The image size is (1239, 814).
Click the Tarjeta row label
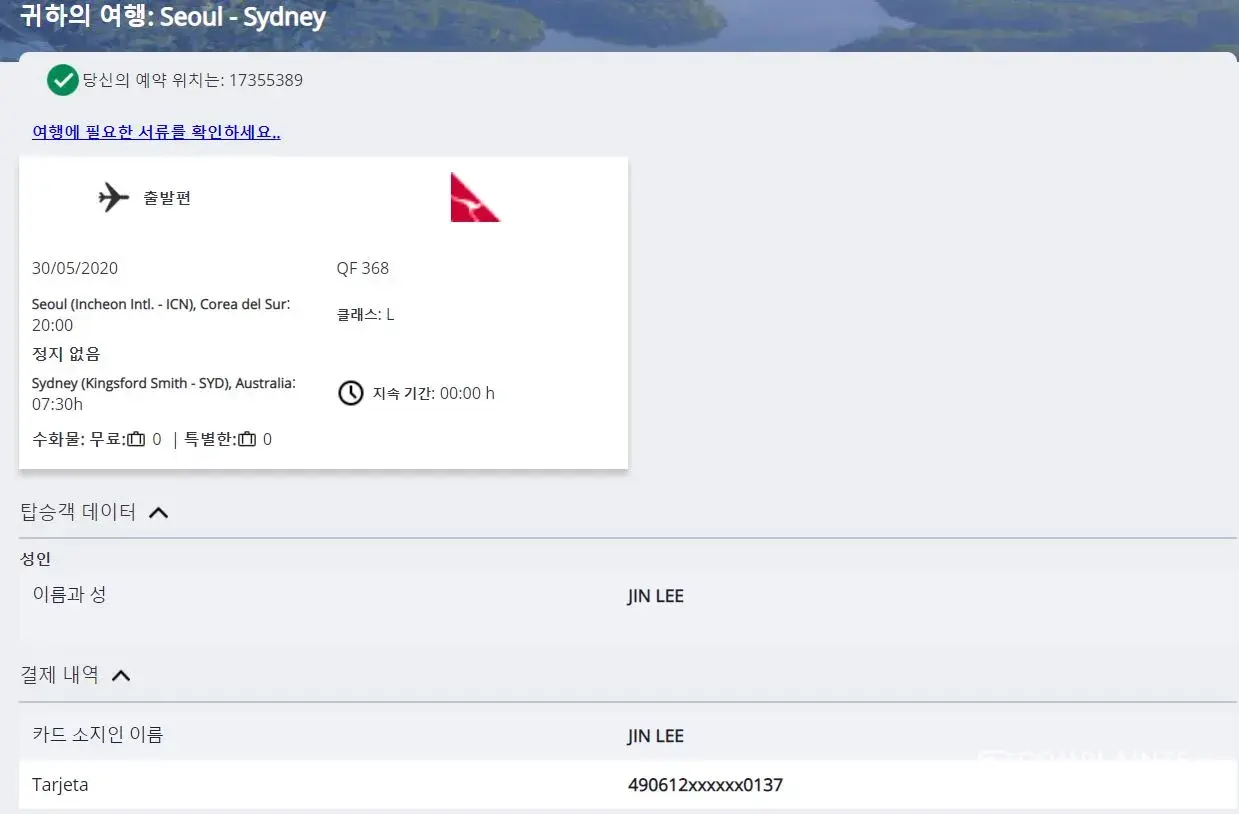pyautogui.click(x=60, y=785)
